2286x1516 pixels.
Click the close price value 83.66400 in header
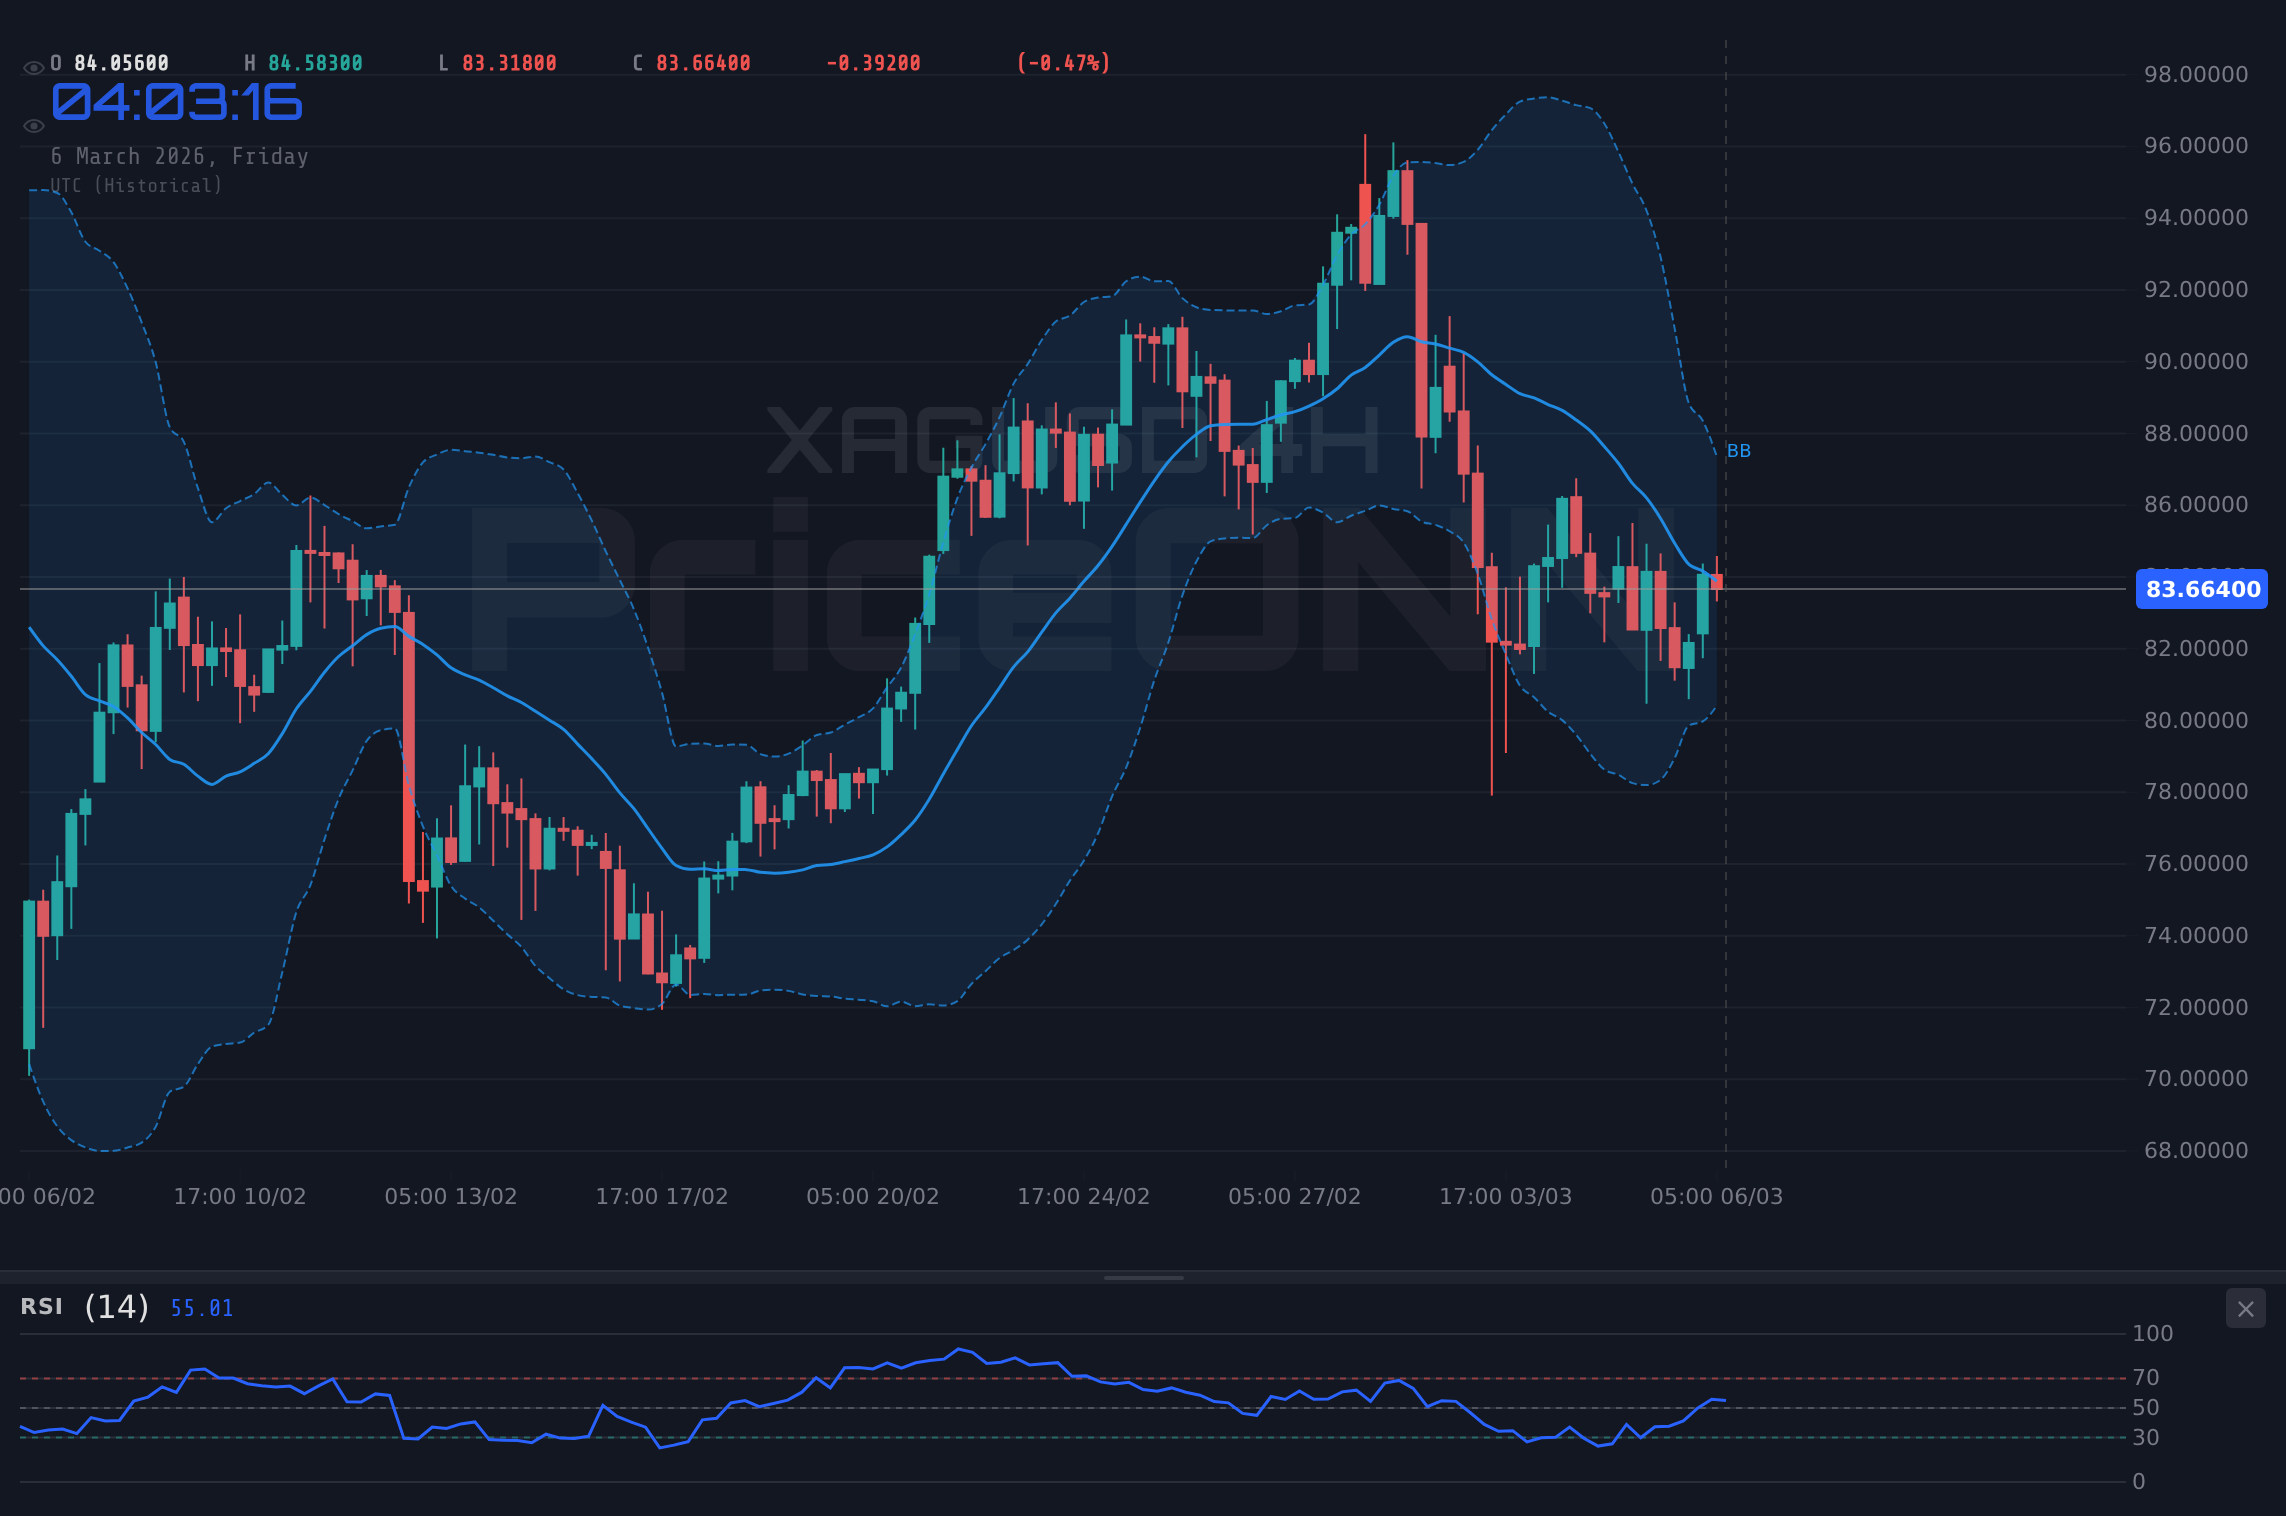[x=703, y=63]
